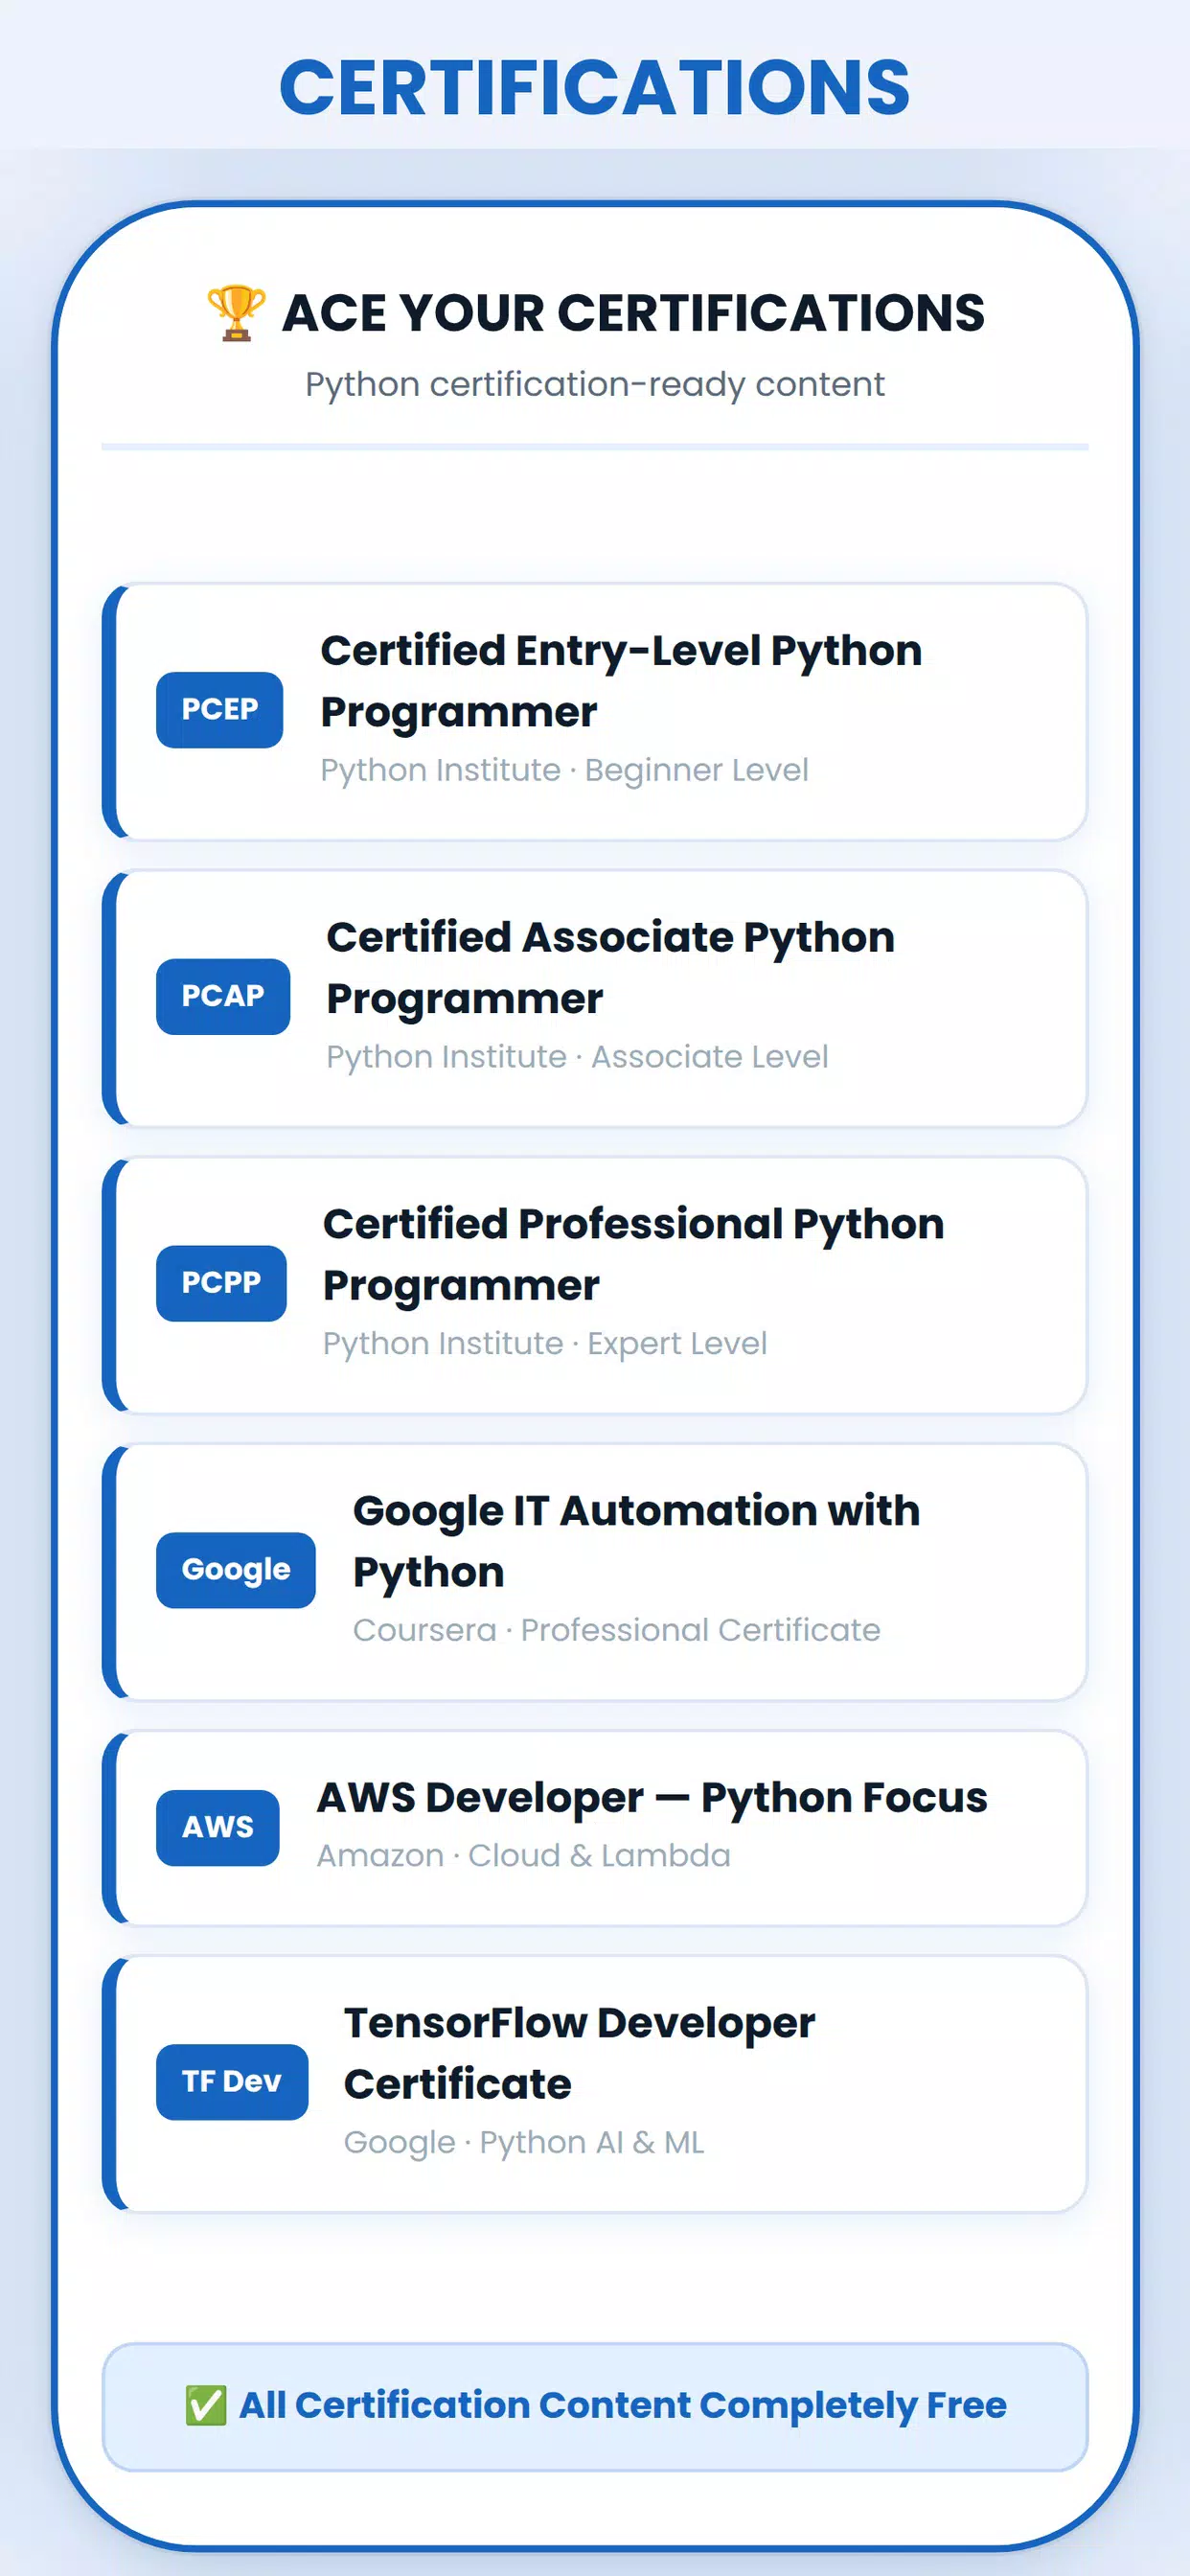Click 'Amazon · Cloud & Lambda' text
1190x2576 pixels.
[524, 1856]
